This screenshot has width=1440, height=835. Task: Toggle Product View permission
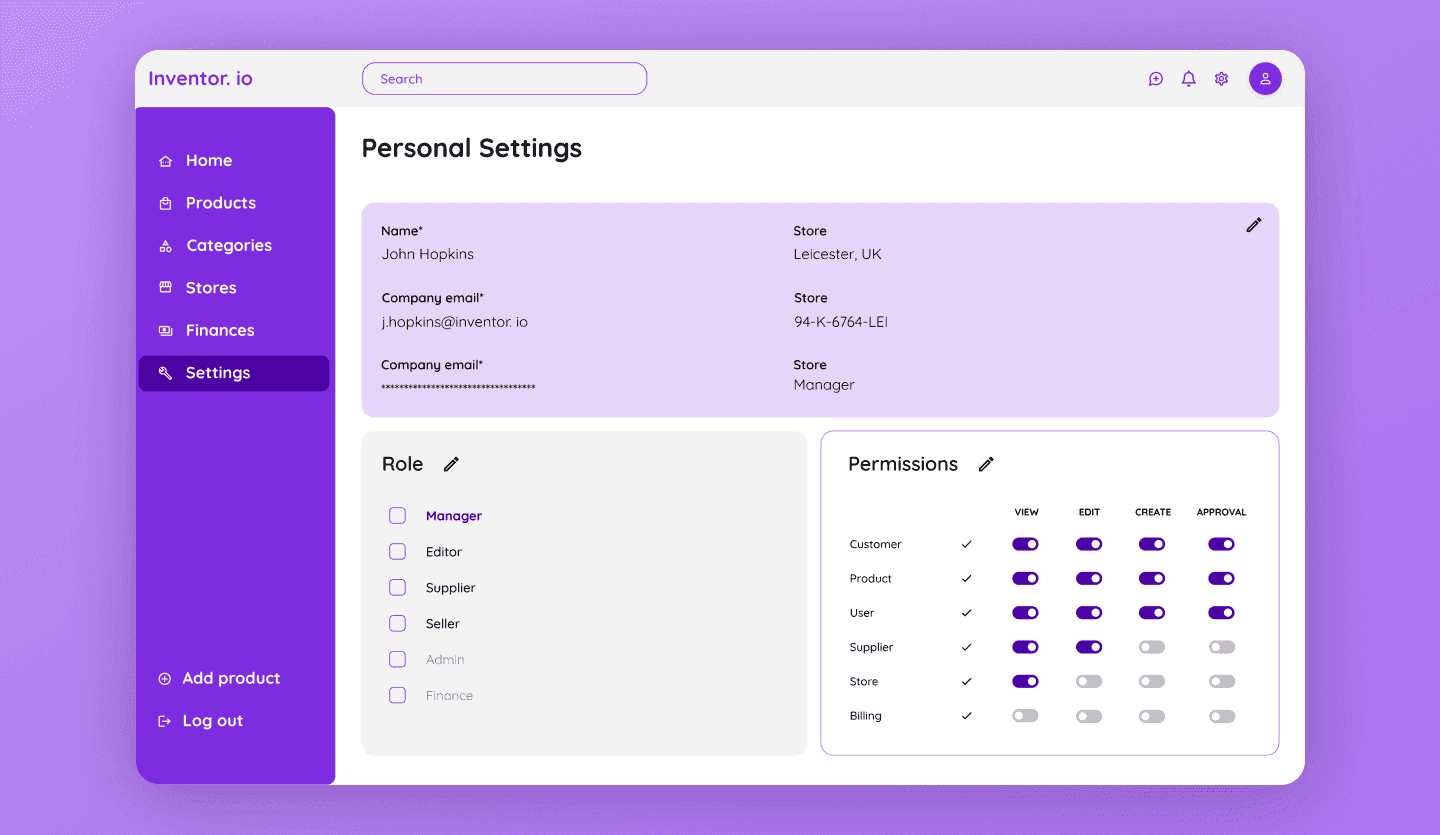tap(1025, 579)
